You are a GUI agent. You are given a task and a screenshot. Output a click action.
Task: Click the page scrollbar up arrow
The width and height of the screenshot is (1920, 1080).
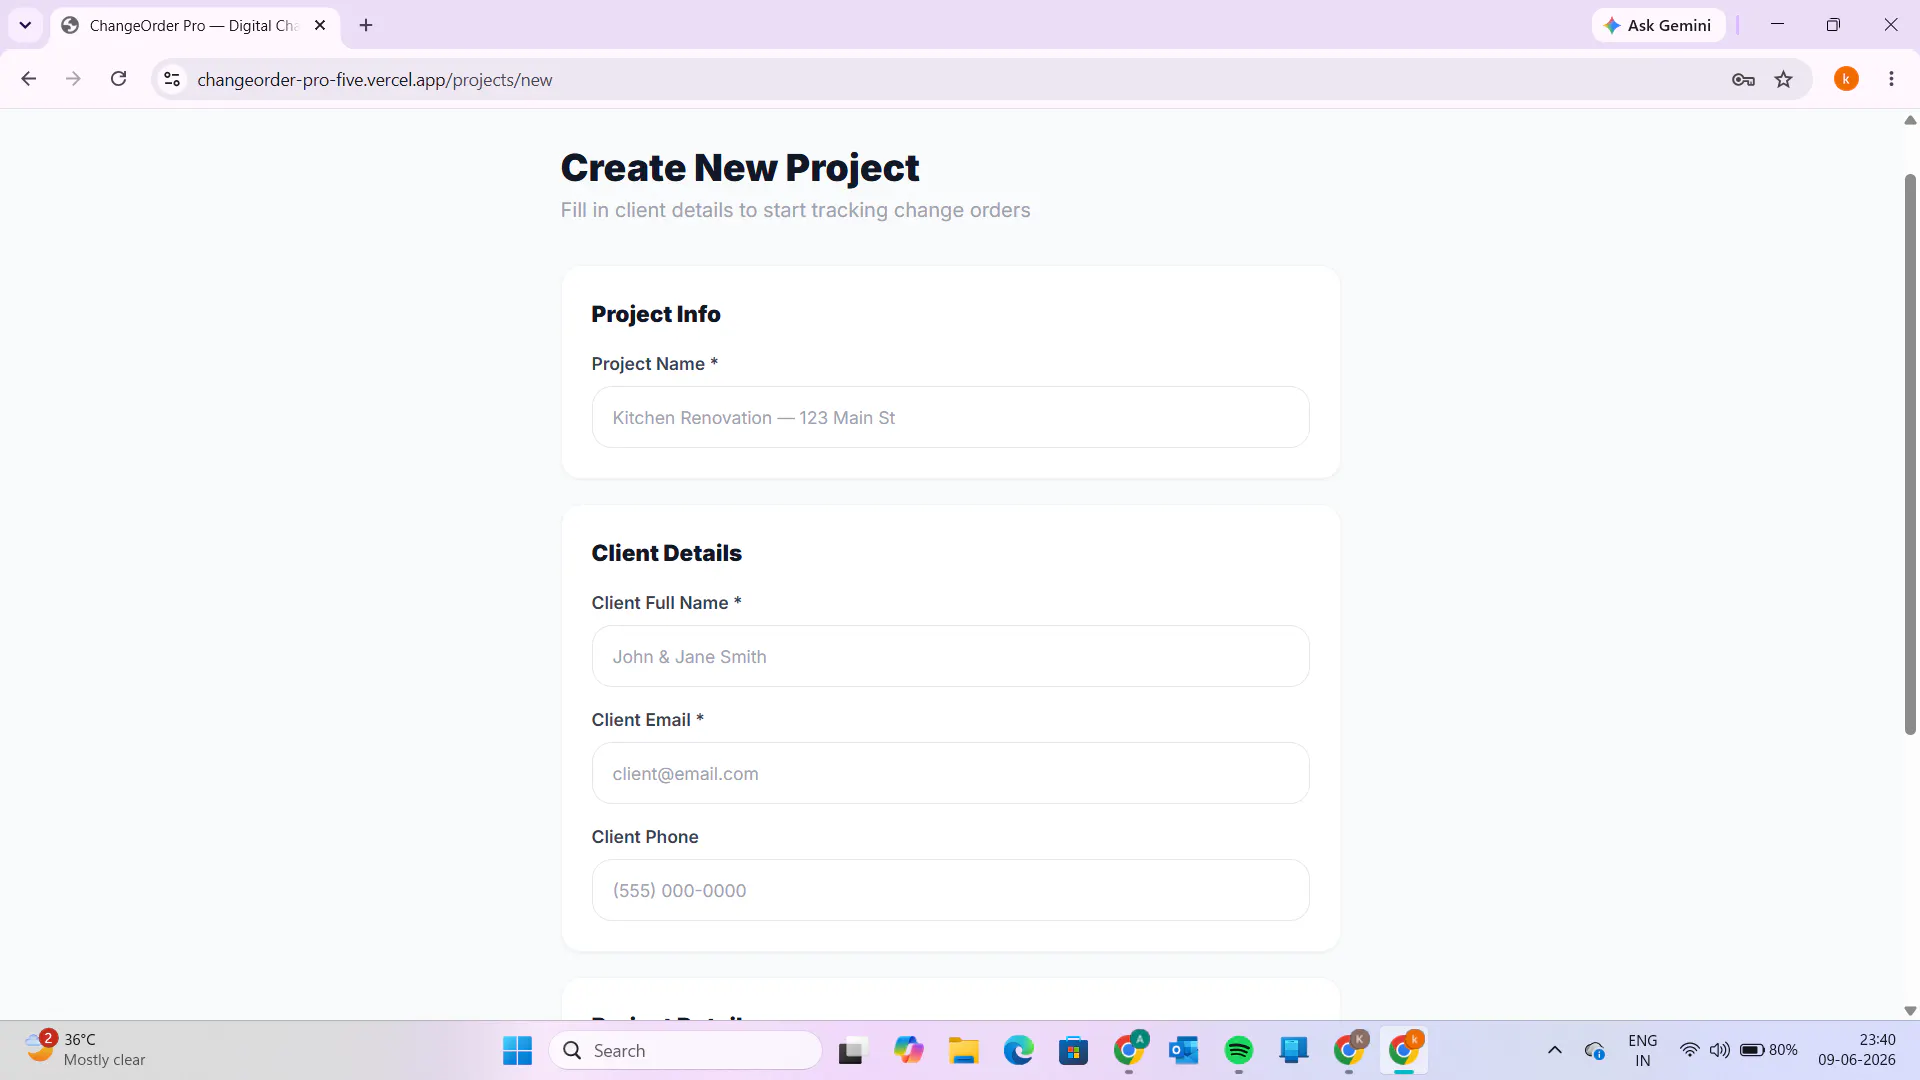[x=1910, y=120]
